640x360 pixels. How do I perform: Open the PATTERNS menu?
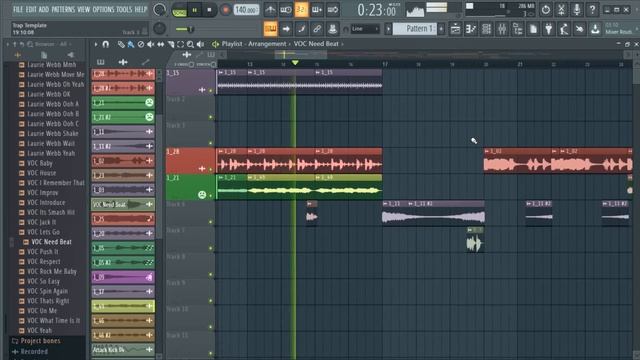click(x=63, y=9)
